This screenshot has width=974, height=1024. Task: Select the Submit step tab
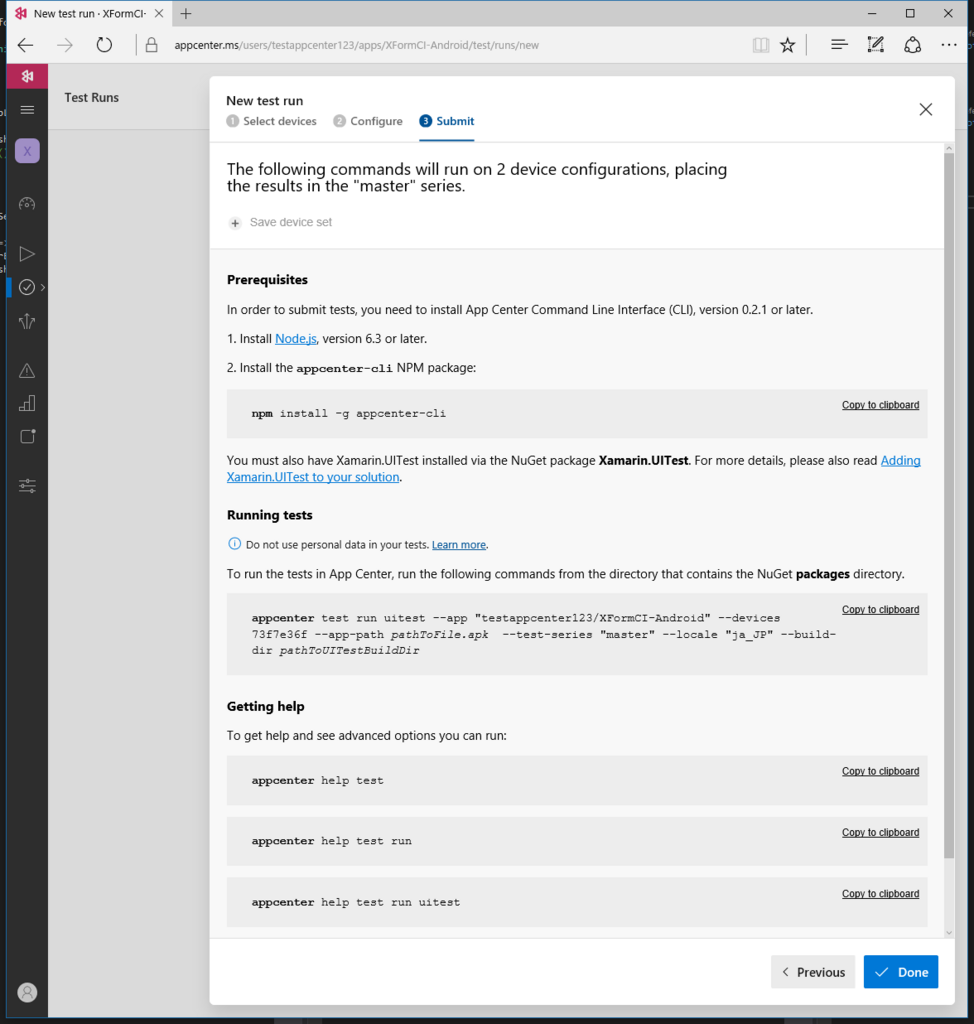tap(447, 121)
